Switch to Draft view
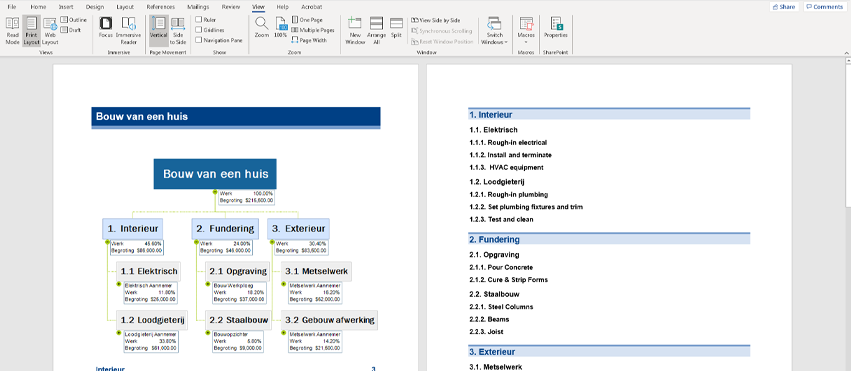 (x=71, y=30)
